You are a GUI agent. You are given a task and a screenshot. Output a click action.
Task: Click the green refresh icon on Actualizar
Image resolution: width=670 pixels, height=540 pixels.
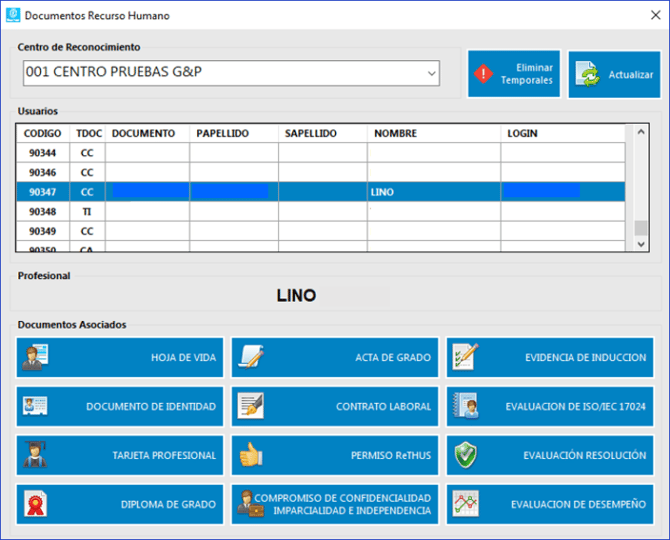588,73
